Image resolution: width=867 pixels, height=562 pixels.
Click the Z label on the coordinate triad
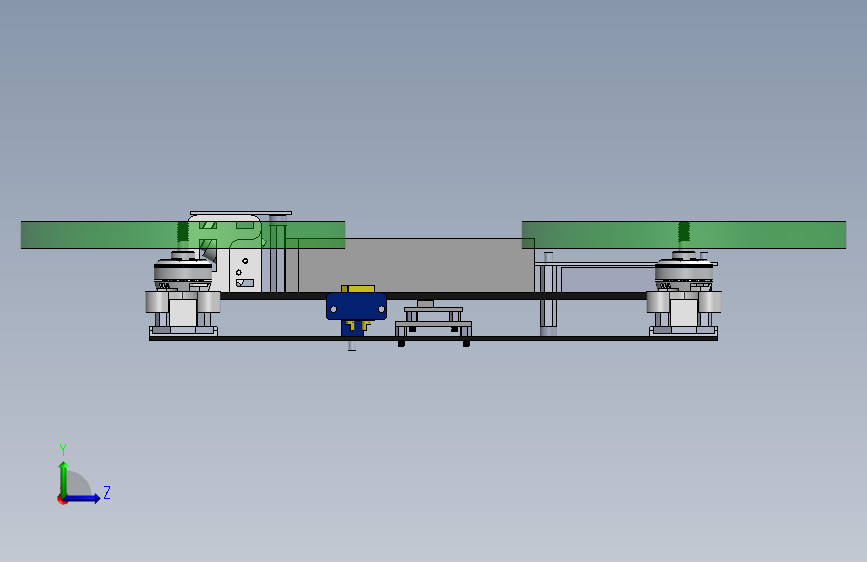coord(107,492)
